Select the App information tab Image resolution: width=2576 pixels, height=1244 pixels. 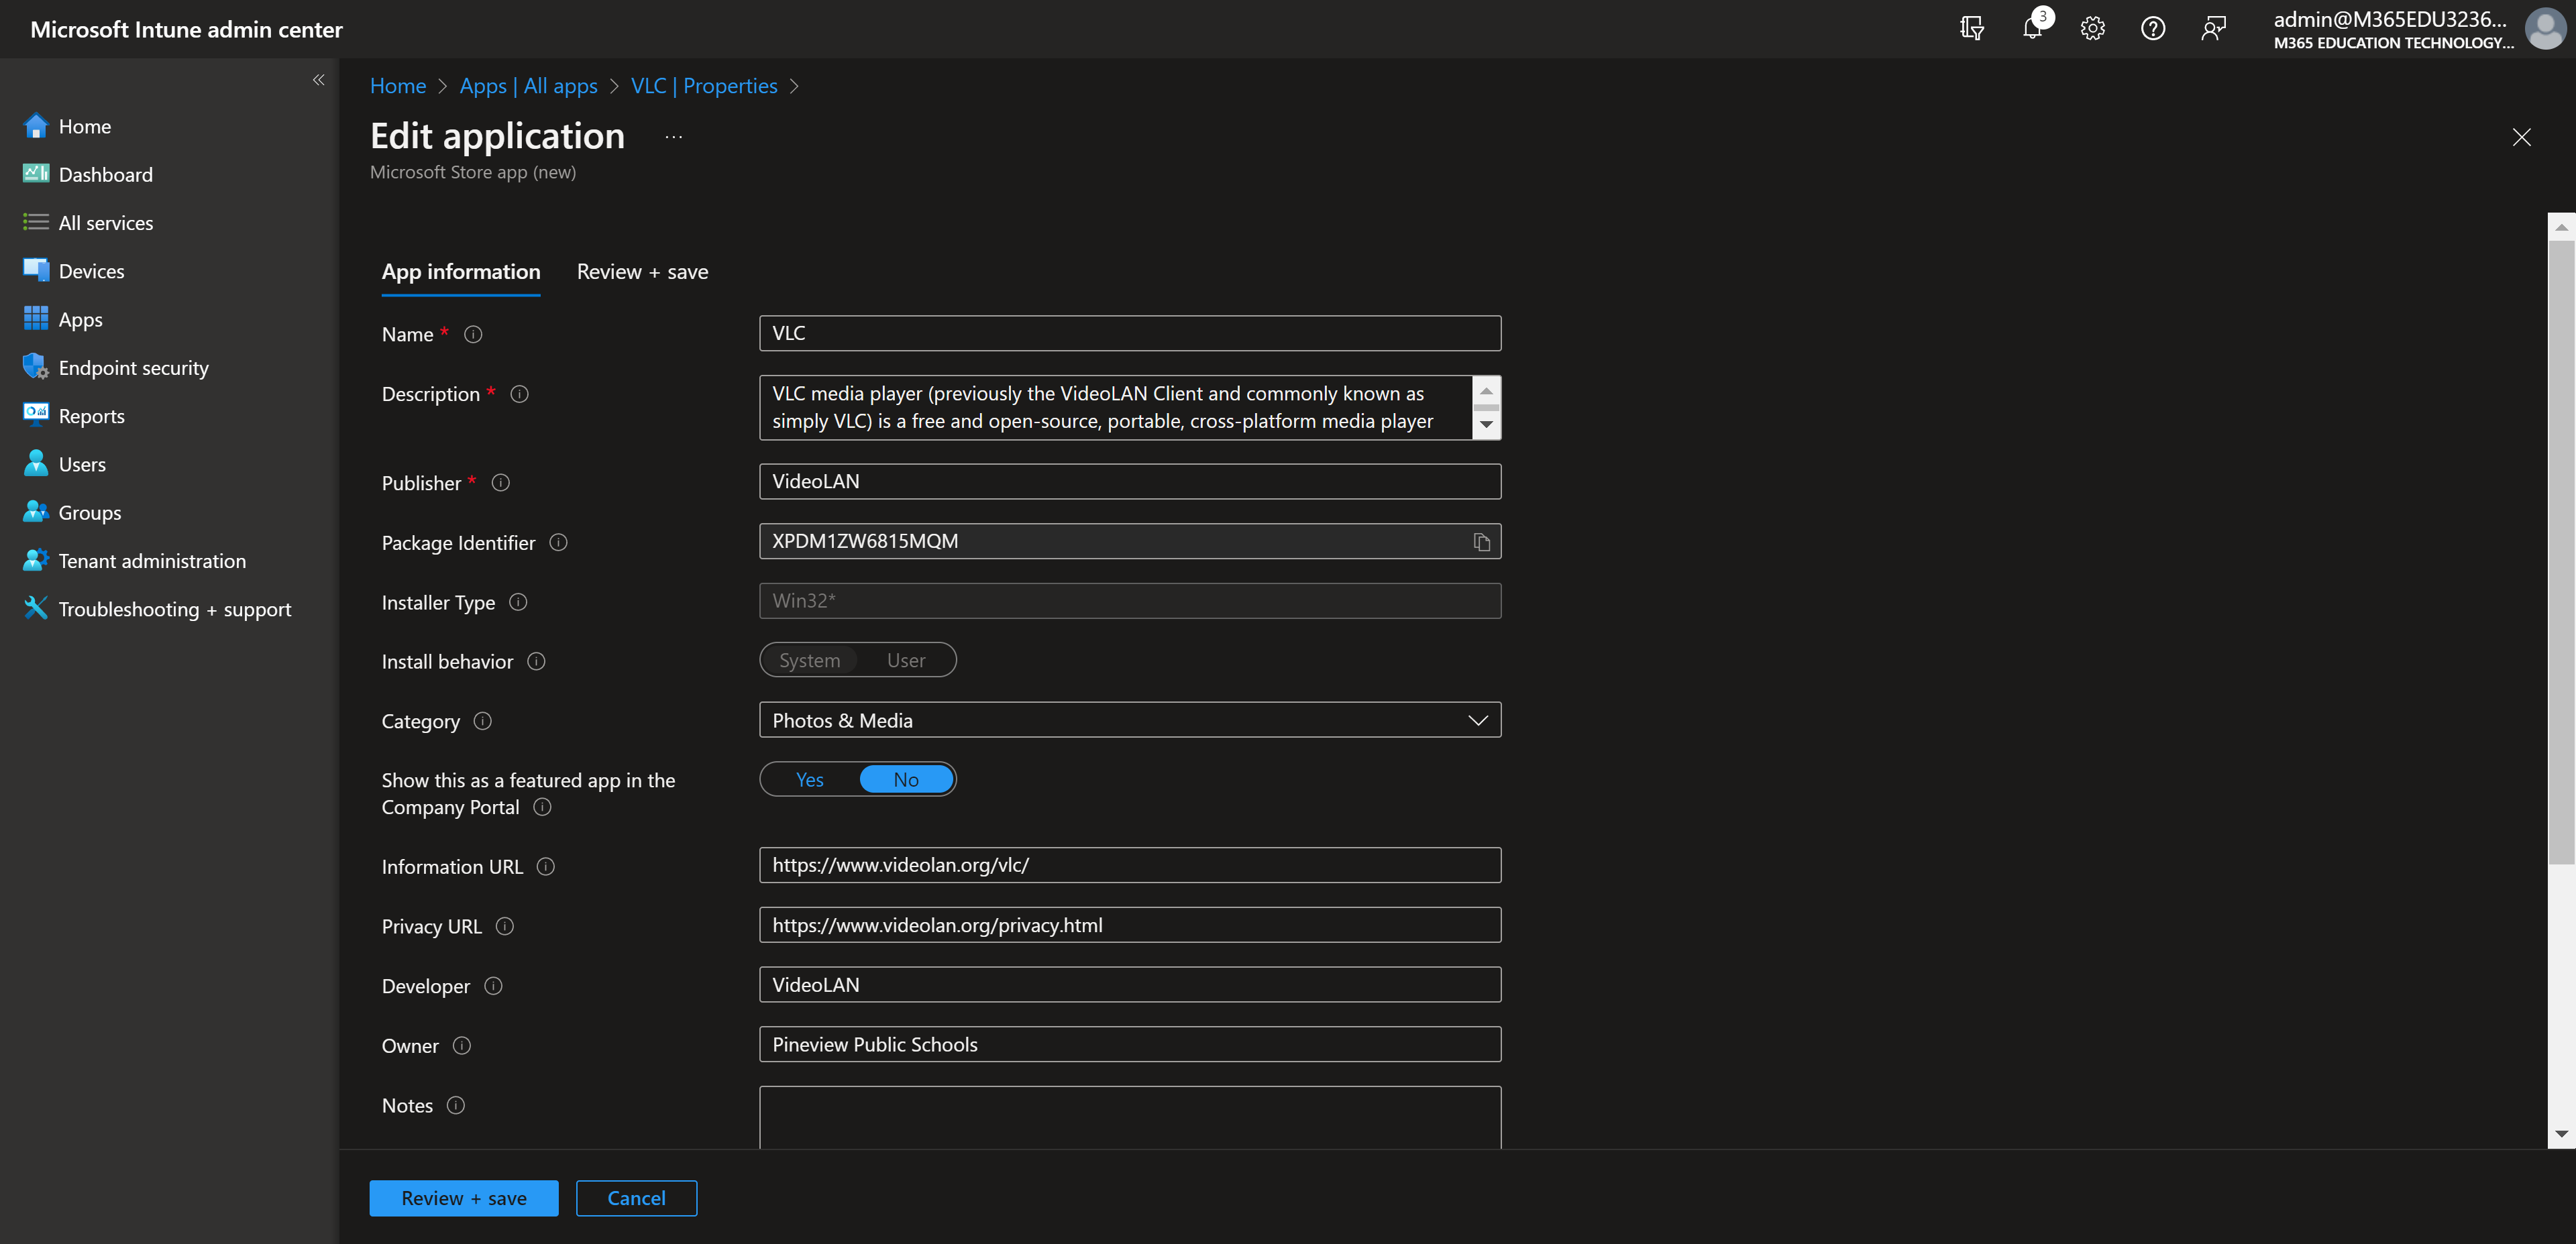click(x=460, y=272)
